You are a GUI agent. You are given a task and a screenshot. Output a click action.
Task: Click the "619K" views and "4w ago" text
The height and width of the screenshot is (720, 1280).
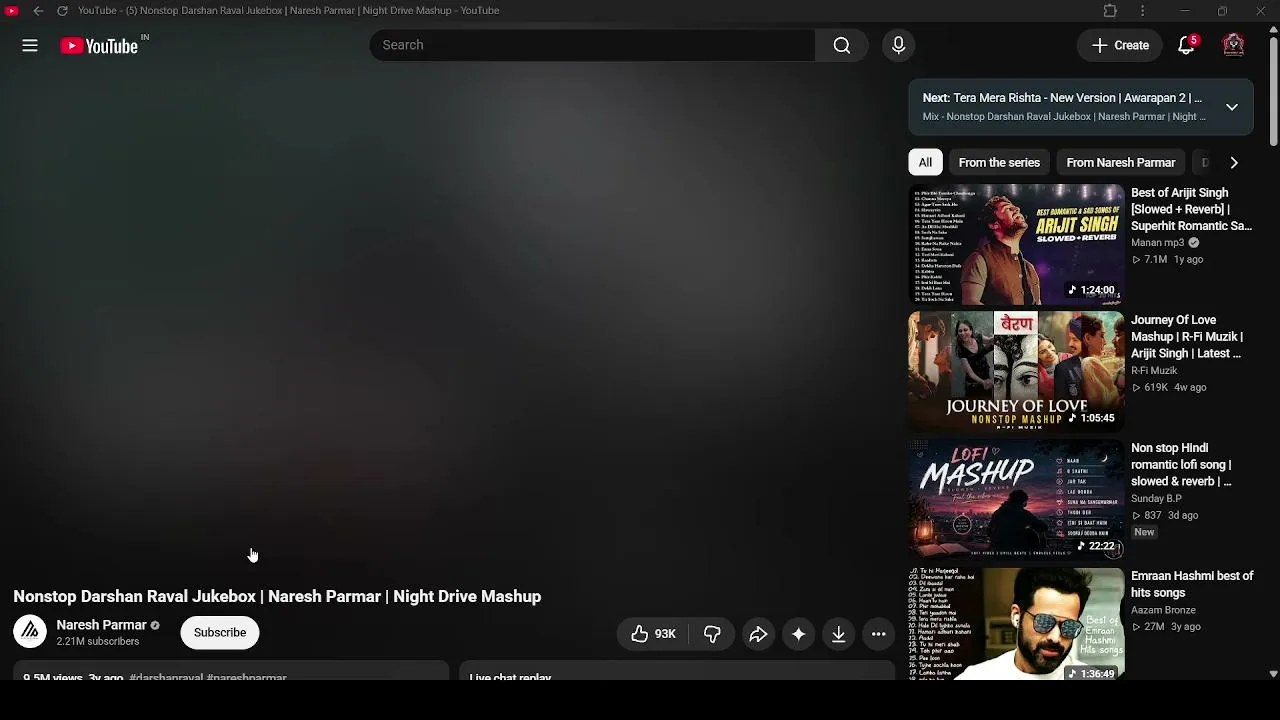click(x=1169, y=388)
